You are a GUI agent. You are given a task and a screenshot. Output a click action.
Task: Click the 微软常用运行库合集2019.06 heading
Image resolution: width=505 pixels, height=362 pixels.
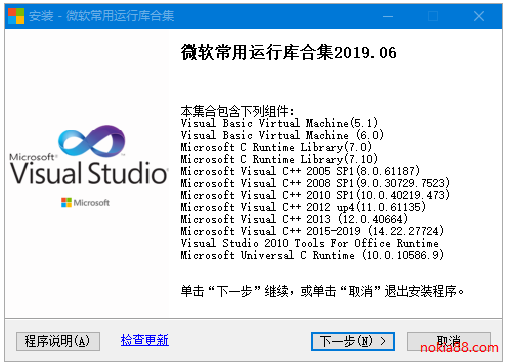coord(289,53)
